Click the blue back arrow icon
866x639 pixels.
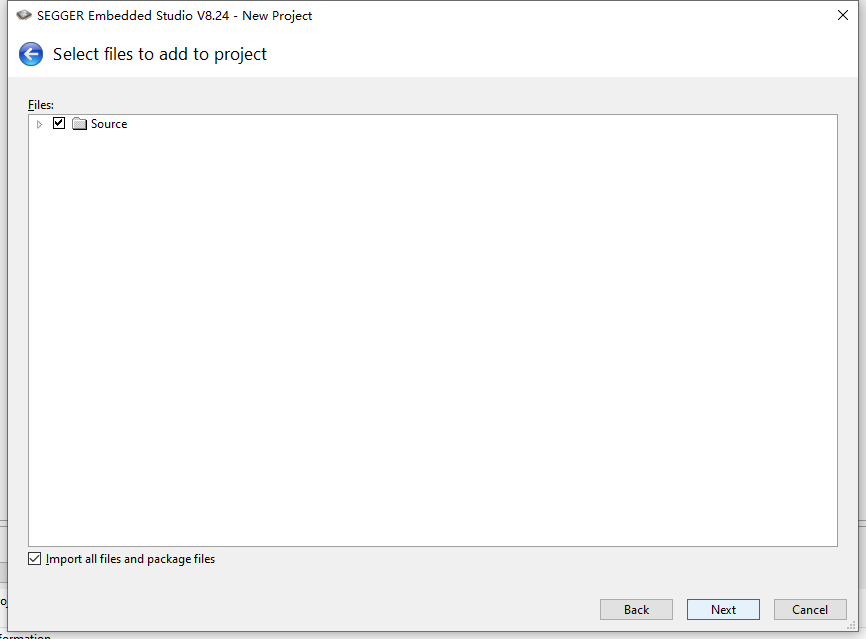point(31,54)
